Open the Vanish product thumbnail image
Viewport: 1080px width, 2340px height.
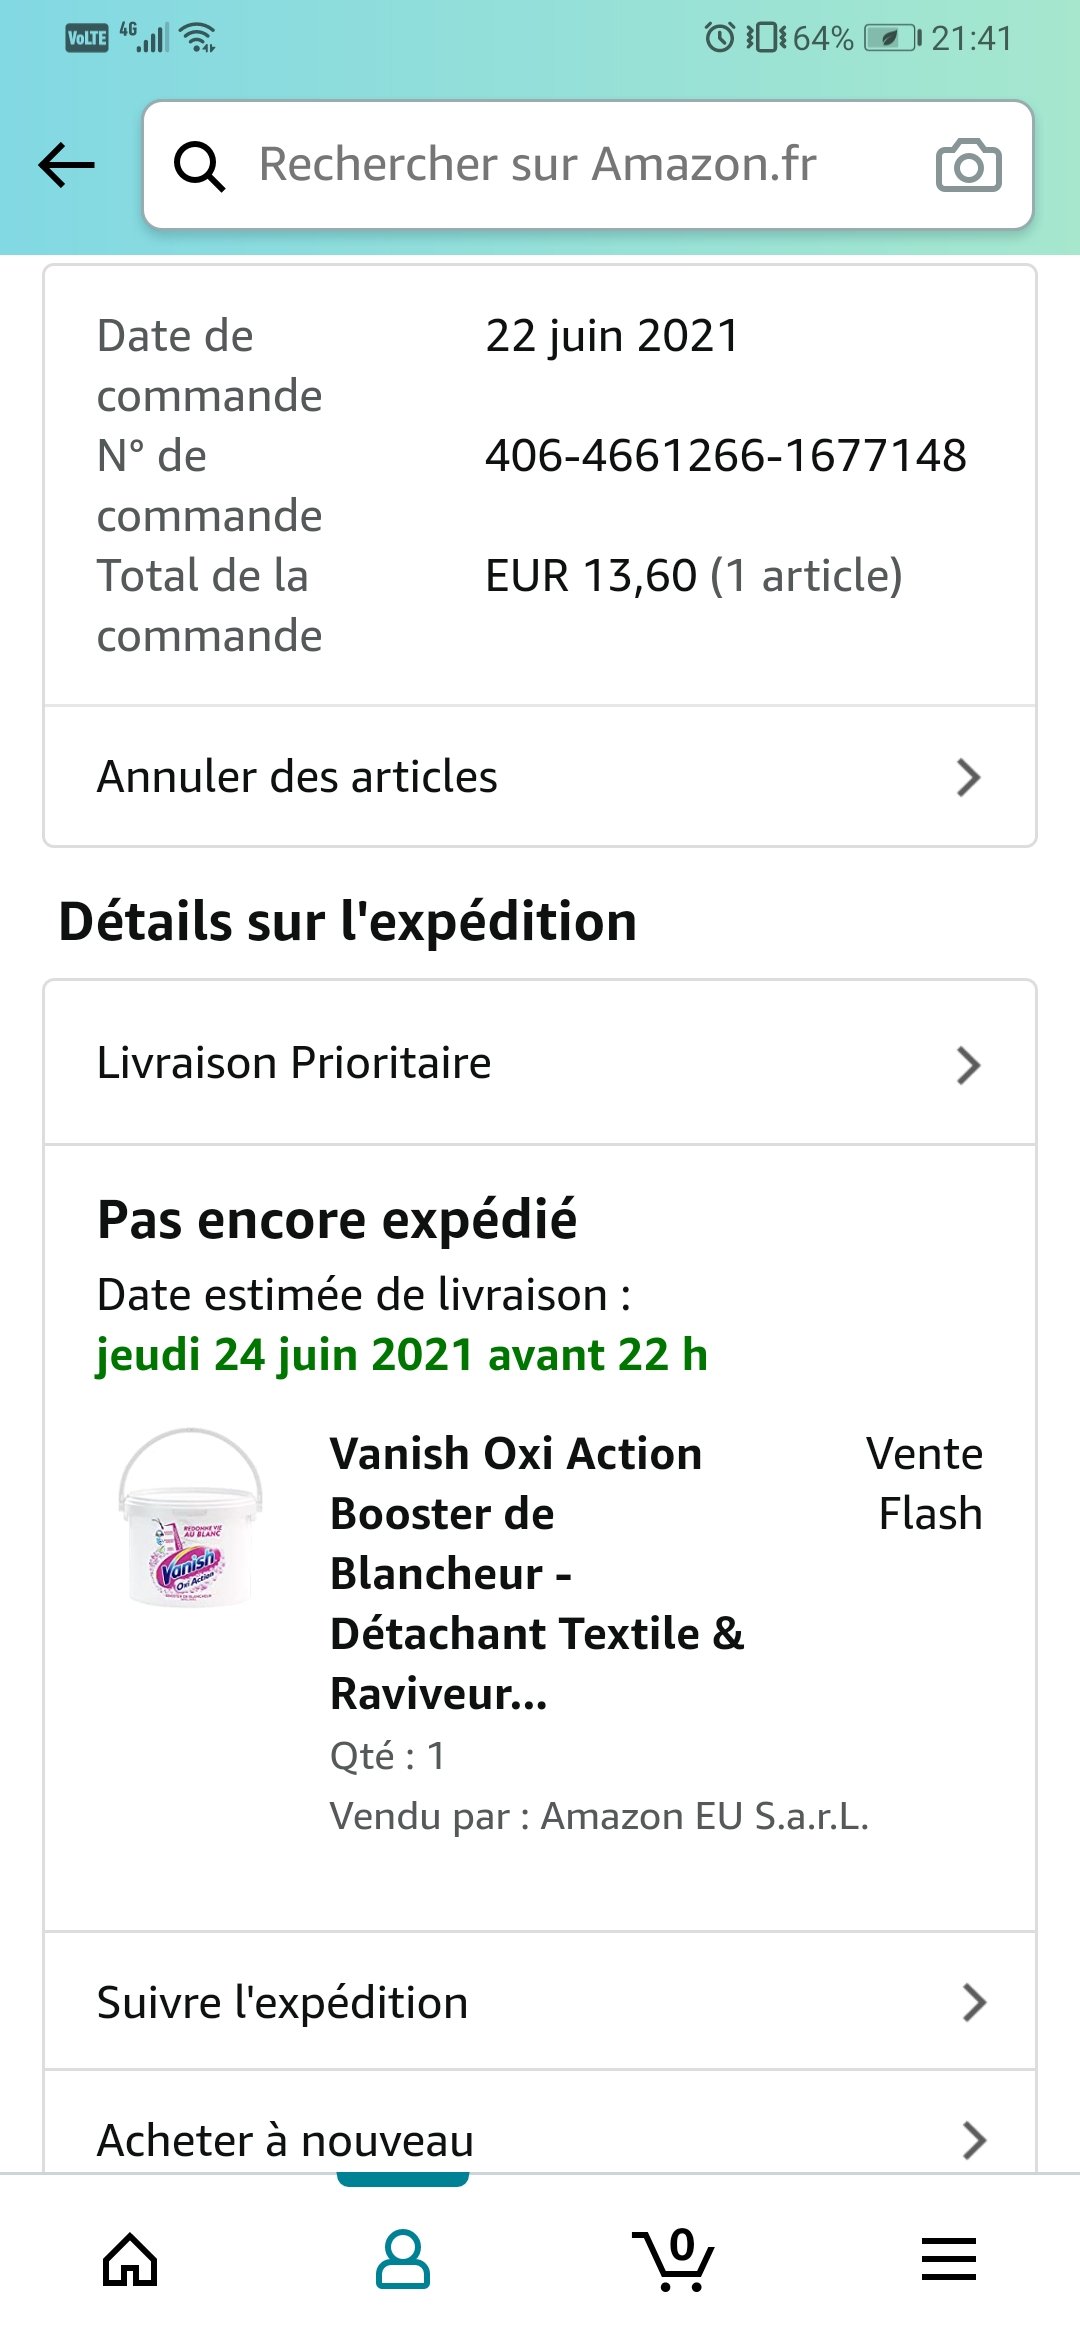coord(190,1518)
